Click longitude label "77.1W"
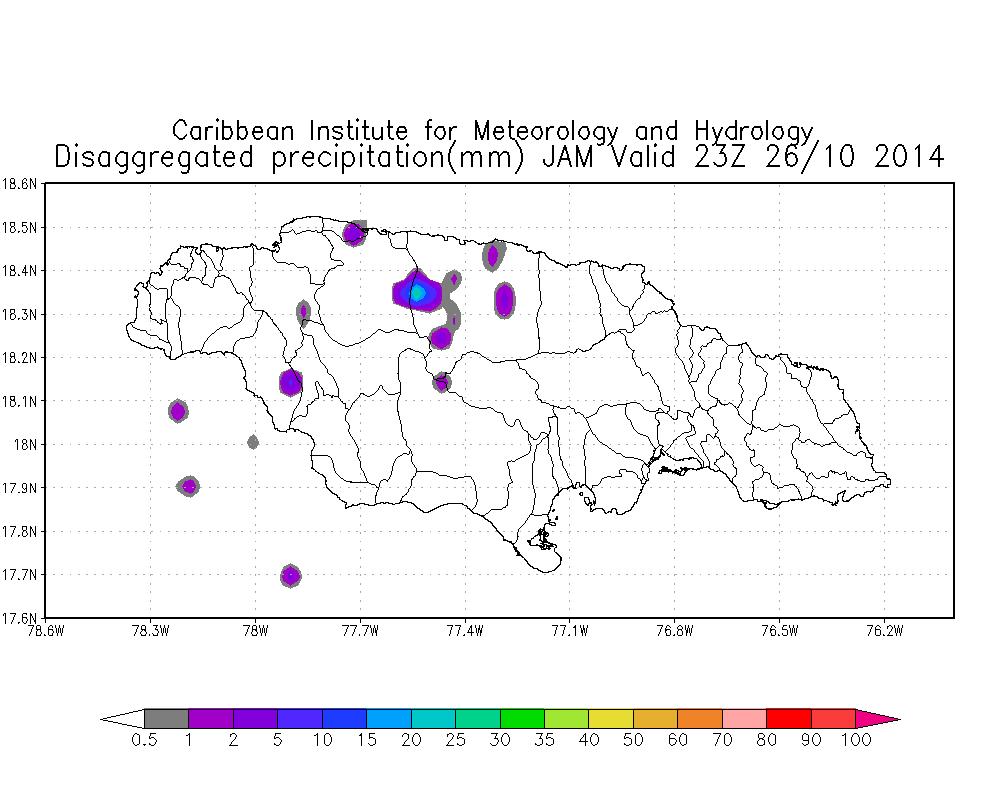The width and height of the screenshot is (1000, 800). tap(570, 632)
